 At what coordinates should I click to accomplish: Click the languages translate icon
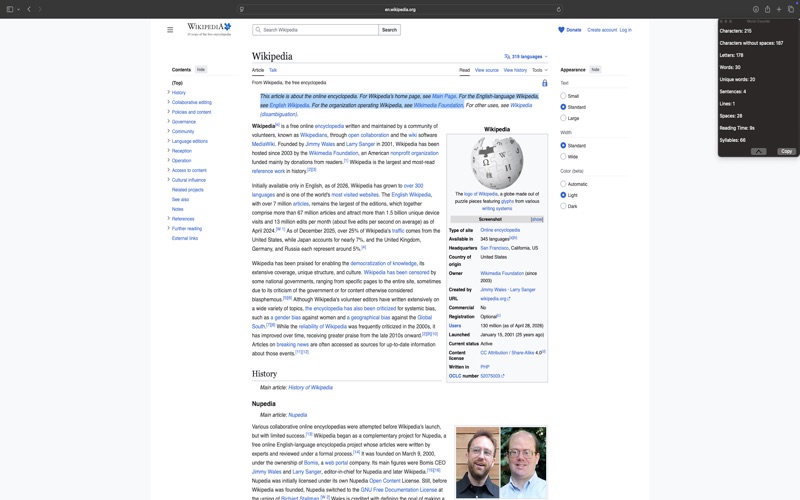(507, 57)
